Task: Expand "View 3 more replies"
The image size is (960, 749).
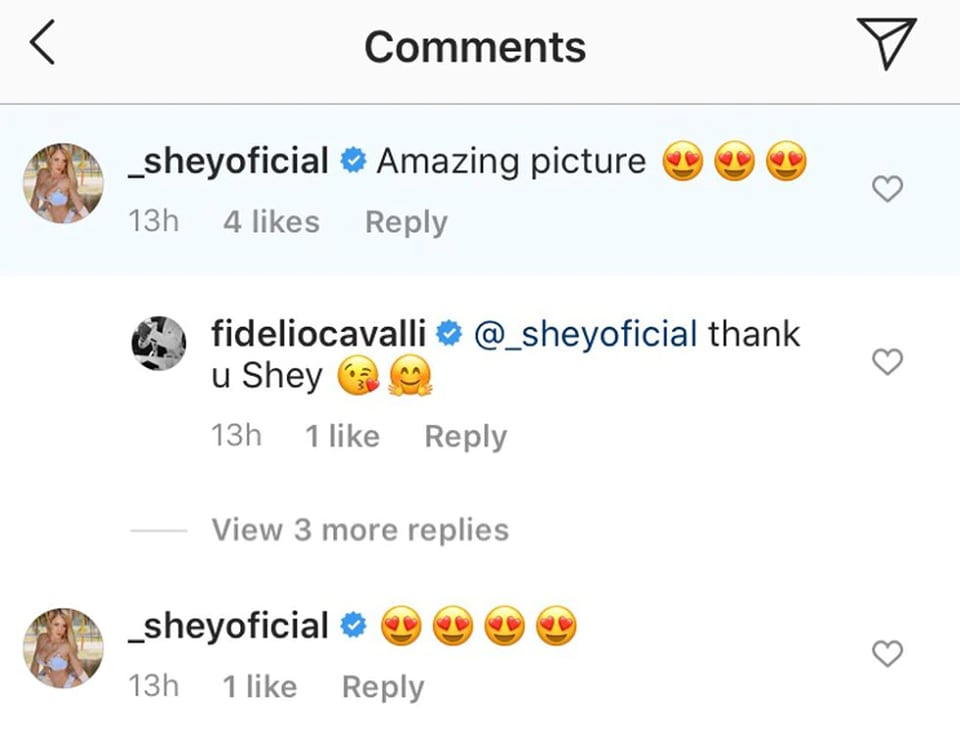Action: 360,529
